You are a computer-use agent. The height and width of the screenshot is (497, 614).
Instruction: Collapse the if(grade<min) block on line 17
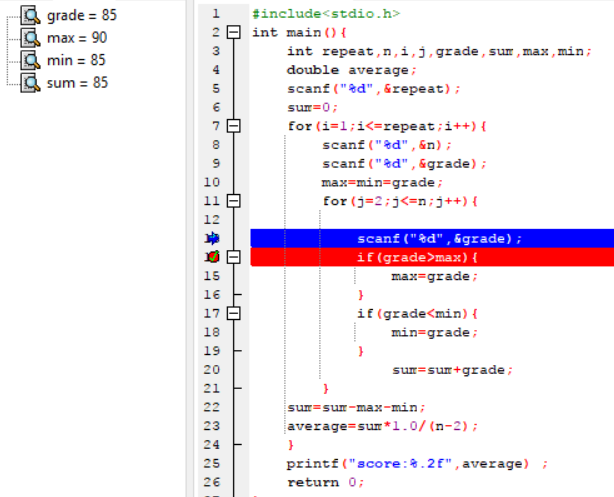coord(234,313)
